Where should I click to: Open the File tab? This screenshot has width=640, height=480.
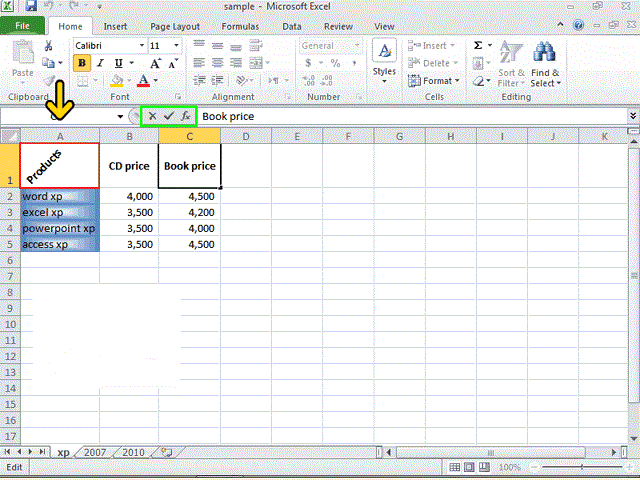pyautogui.click(x=22, y=26)
